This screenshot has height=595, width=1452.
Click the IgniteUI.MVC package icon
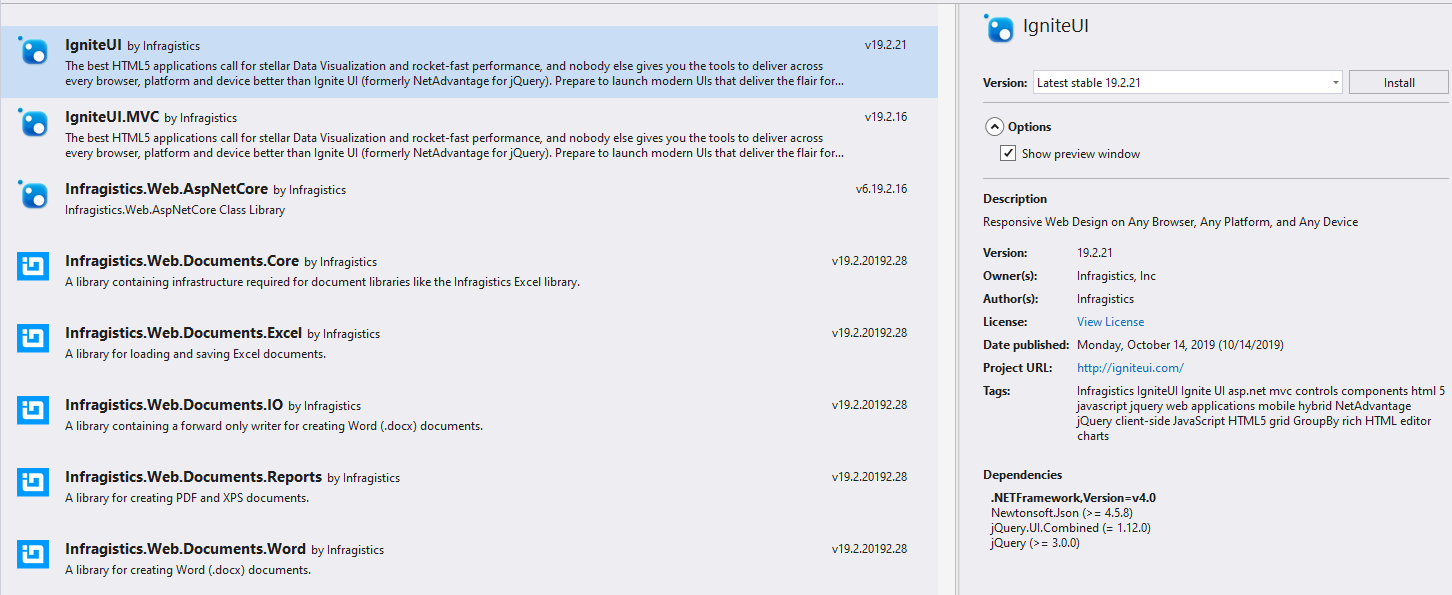pos(33,123)
